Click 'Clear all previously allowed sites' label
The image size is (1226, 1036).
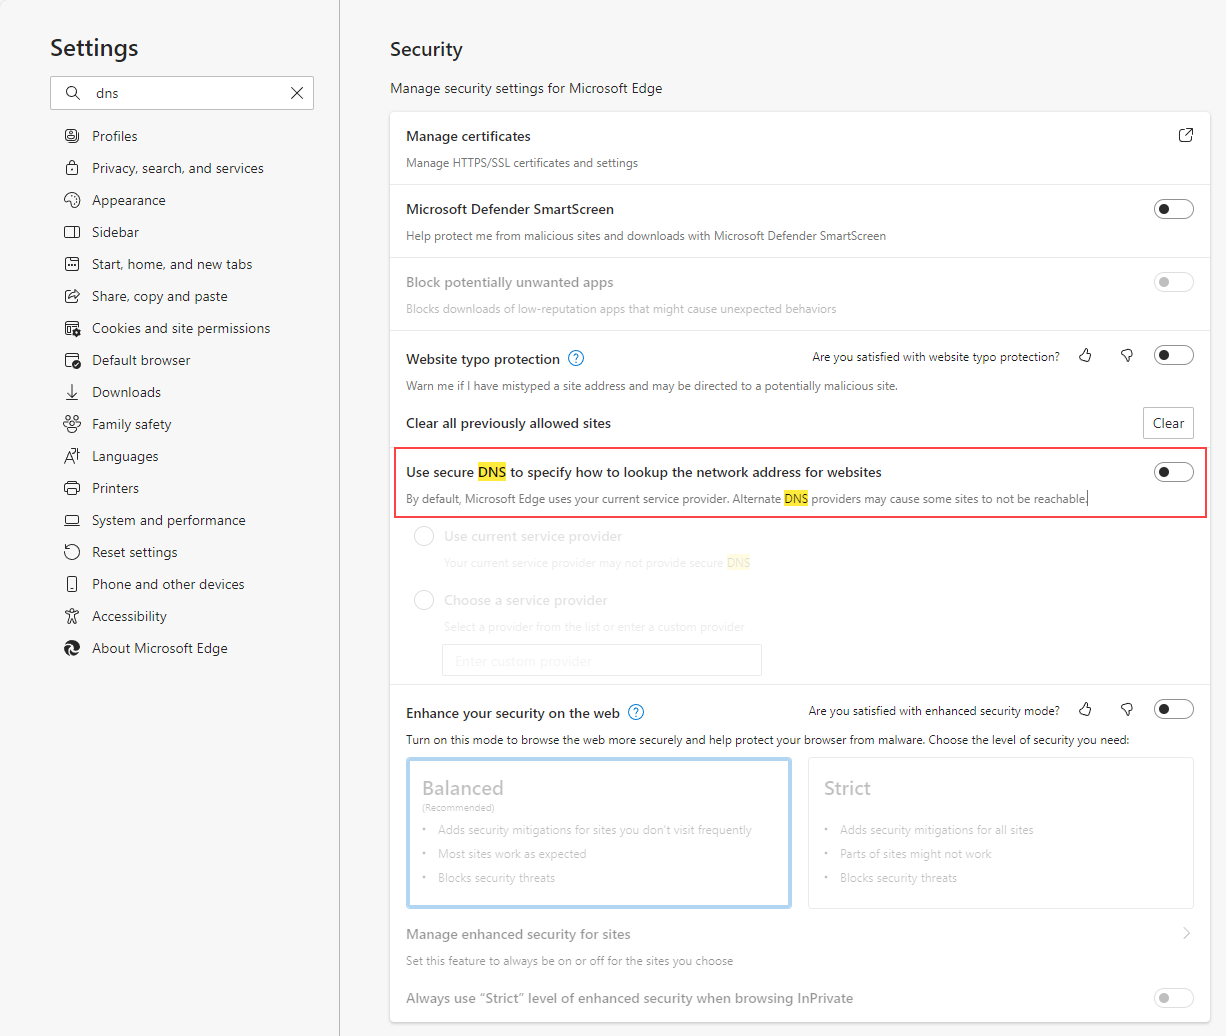[x=508, y=423]
